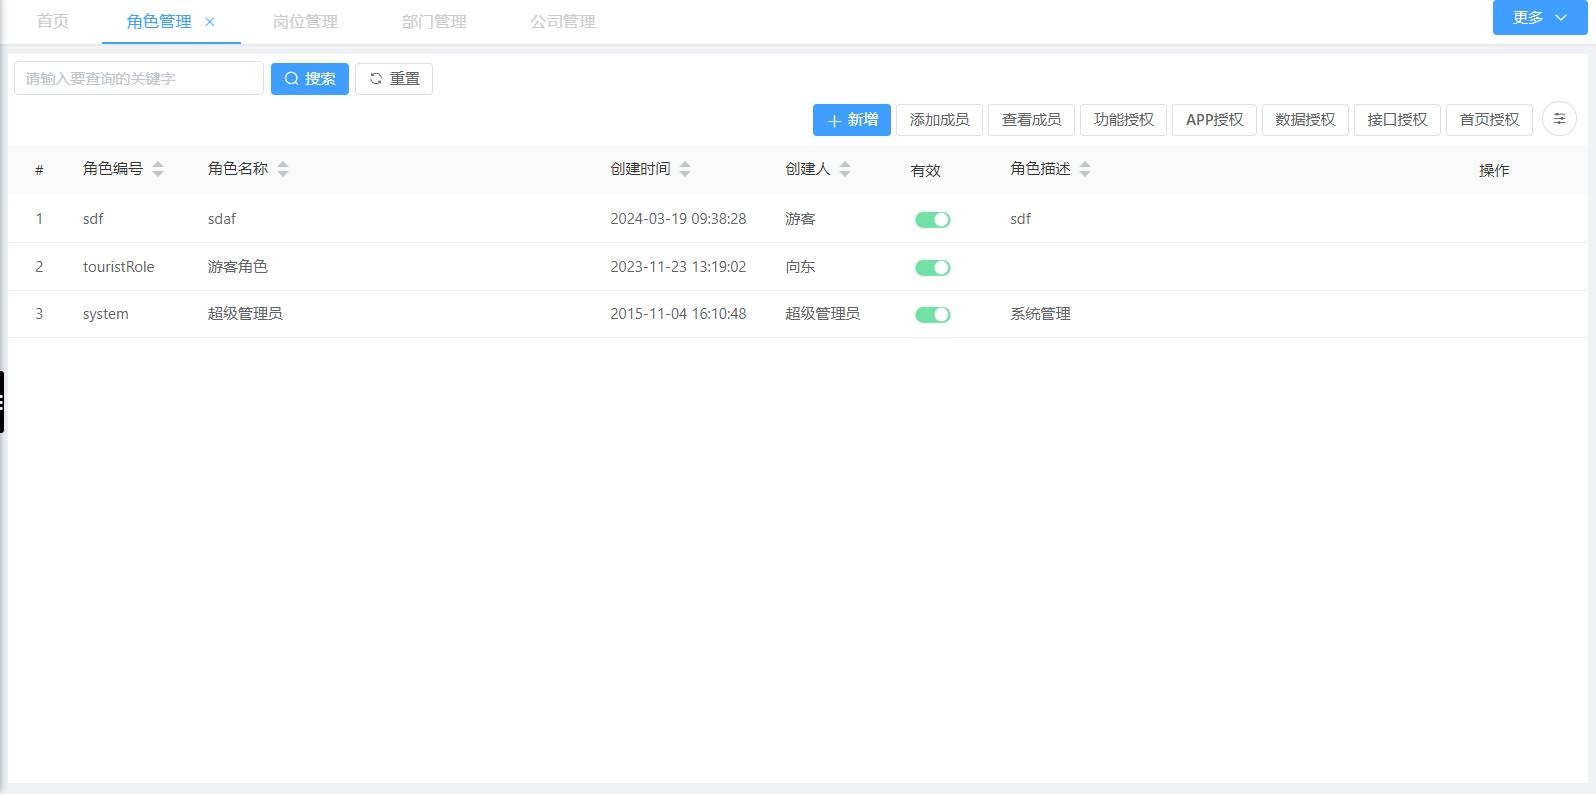Click the date 2024-03-19 09:38:28
1596x794 pixels.
click(x=678, y=219)
